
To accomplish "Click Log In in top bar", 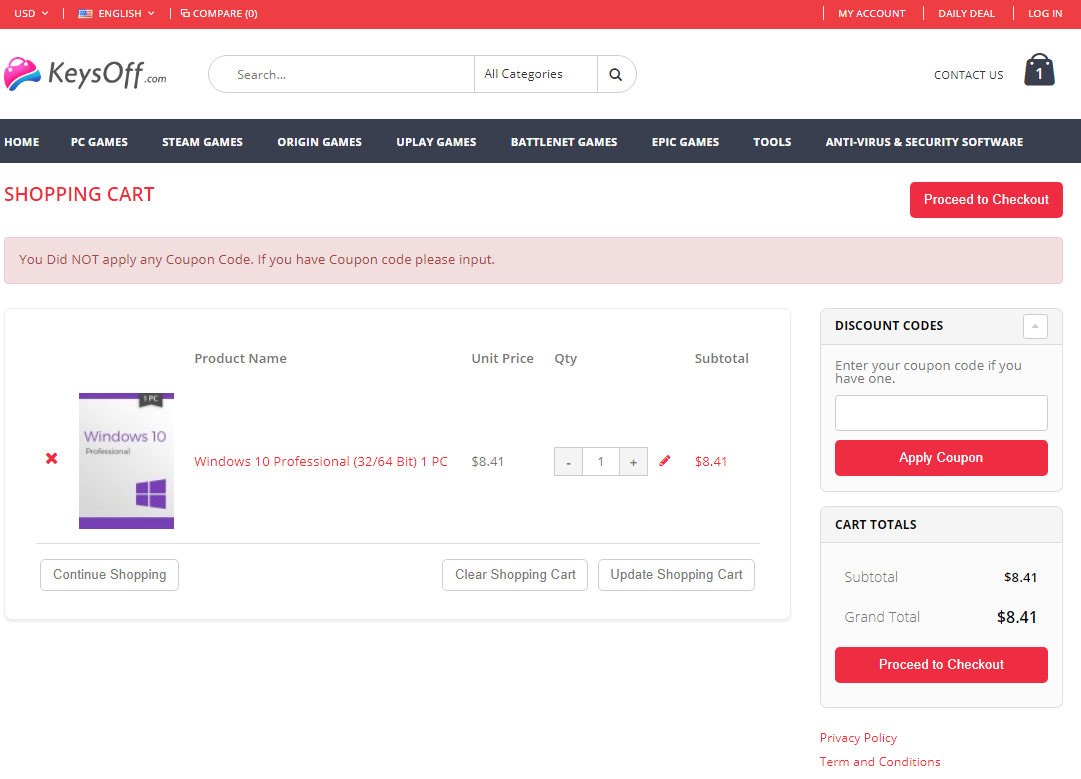I will point(1044,13).
